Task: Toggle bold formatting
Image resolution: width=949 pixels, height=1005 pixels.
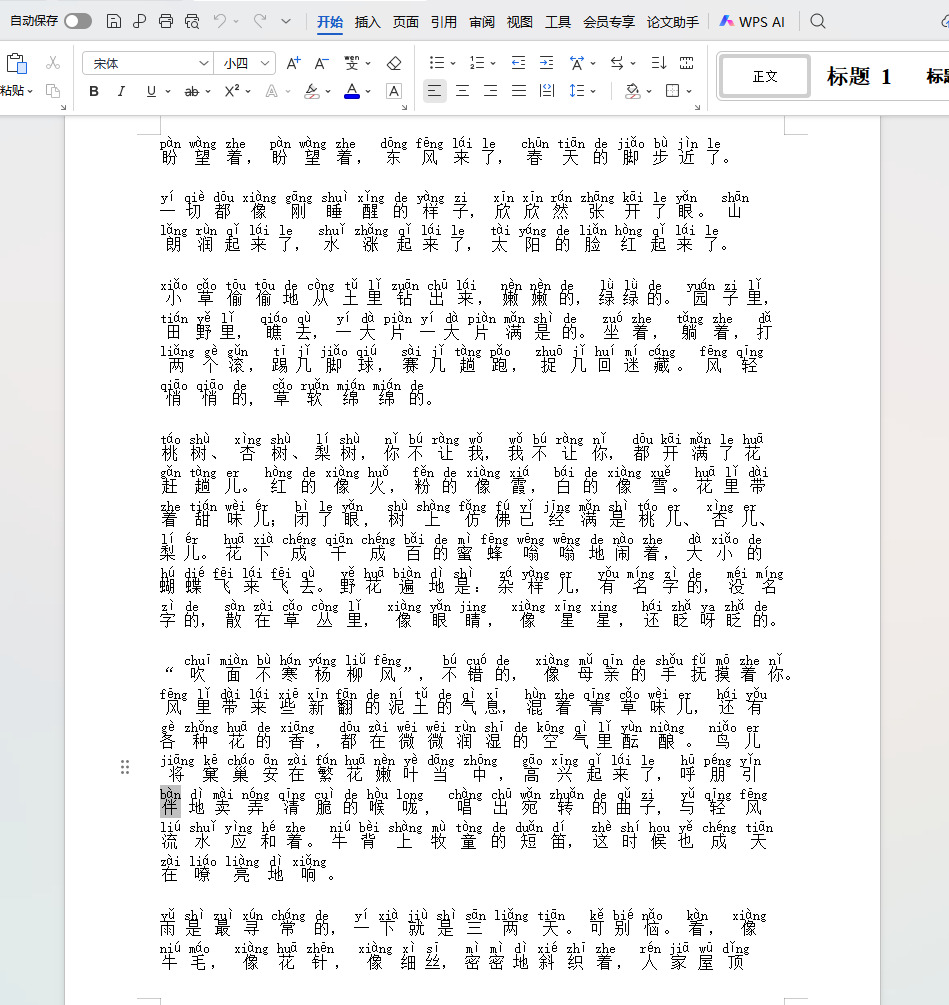Action: [94, 91]
